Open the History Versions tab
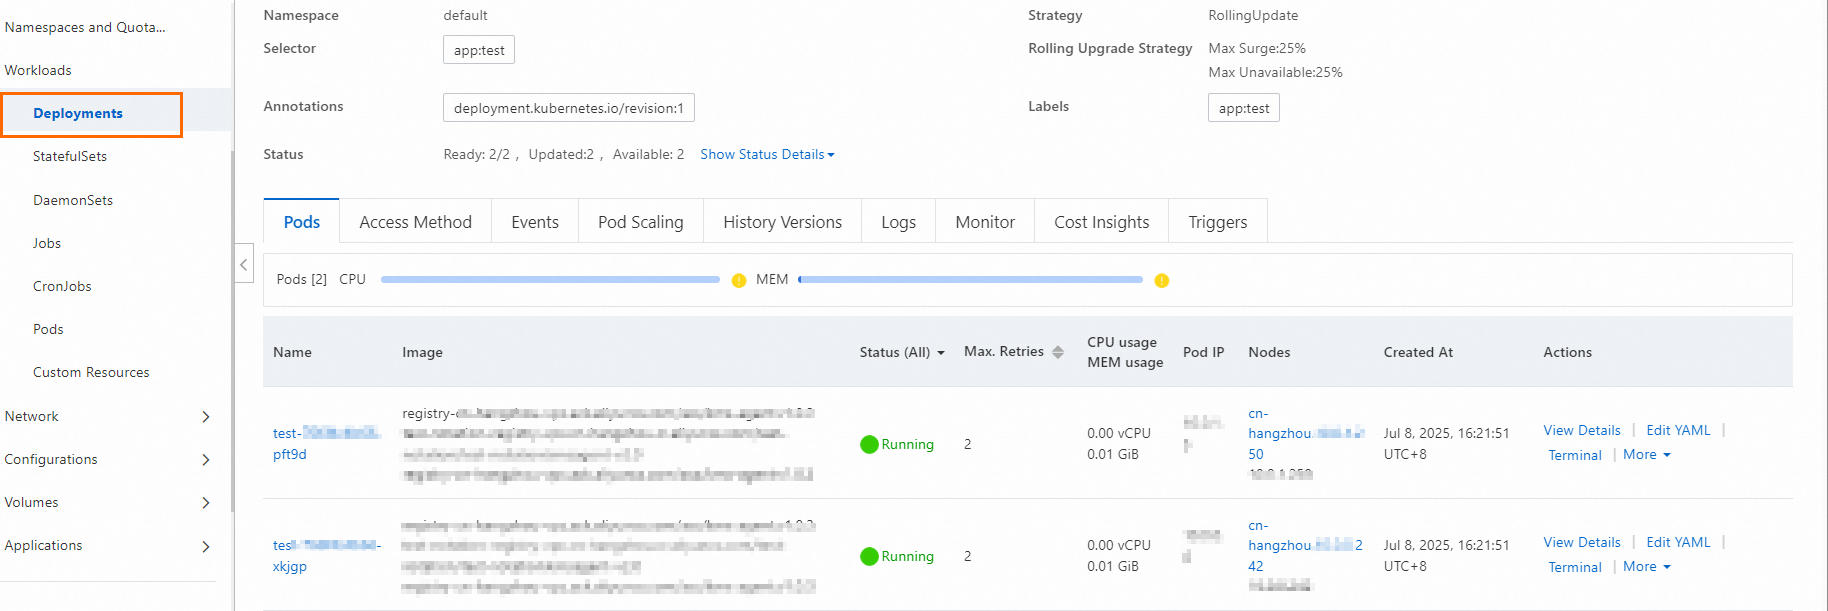Screen dimensions: 1828x611 pos(782,222)
